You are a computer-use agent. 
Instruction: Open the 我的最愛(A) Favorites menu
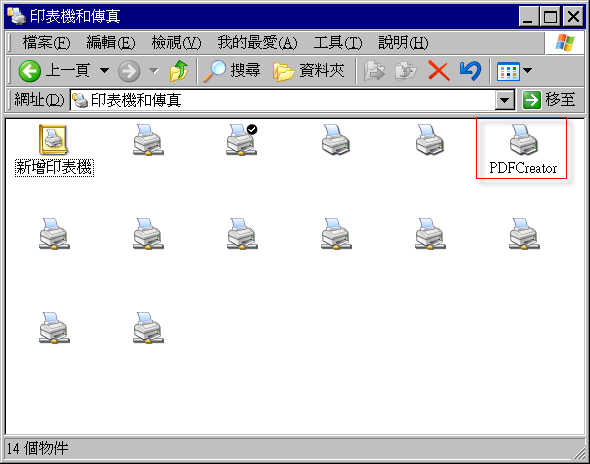[x=257, y=43]
